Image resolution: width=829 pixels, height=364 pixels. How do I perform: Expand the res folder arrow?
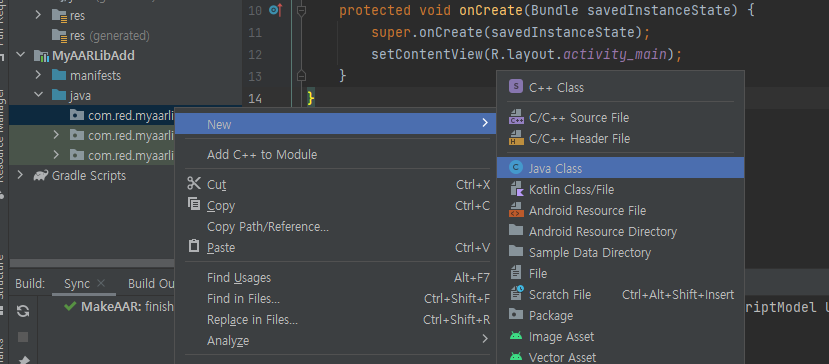(38, 15)
